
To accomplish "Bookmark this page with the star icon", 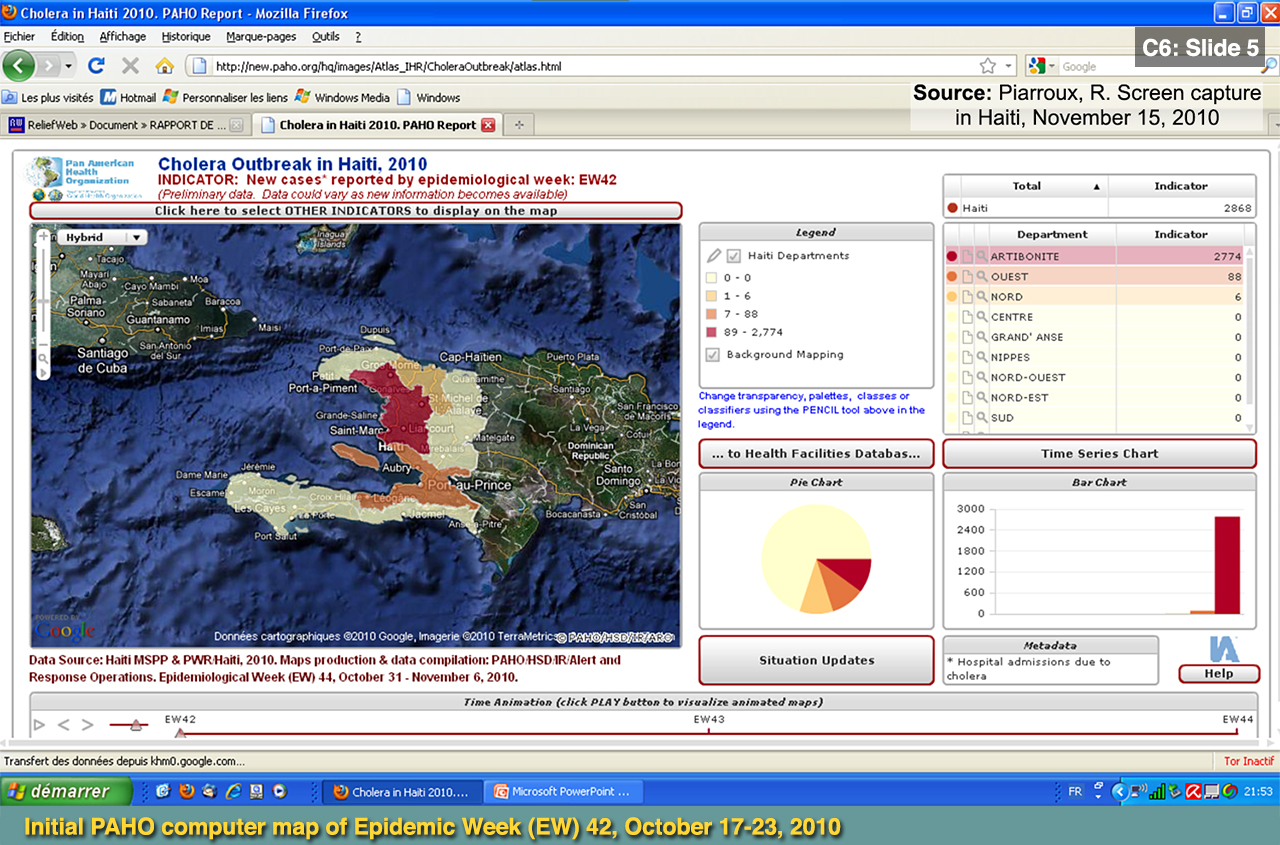I will (988, 66).
